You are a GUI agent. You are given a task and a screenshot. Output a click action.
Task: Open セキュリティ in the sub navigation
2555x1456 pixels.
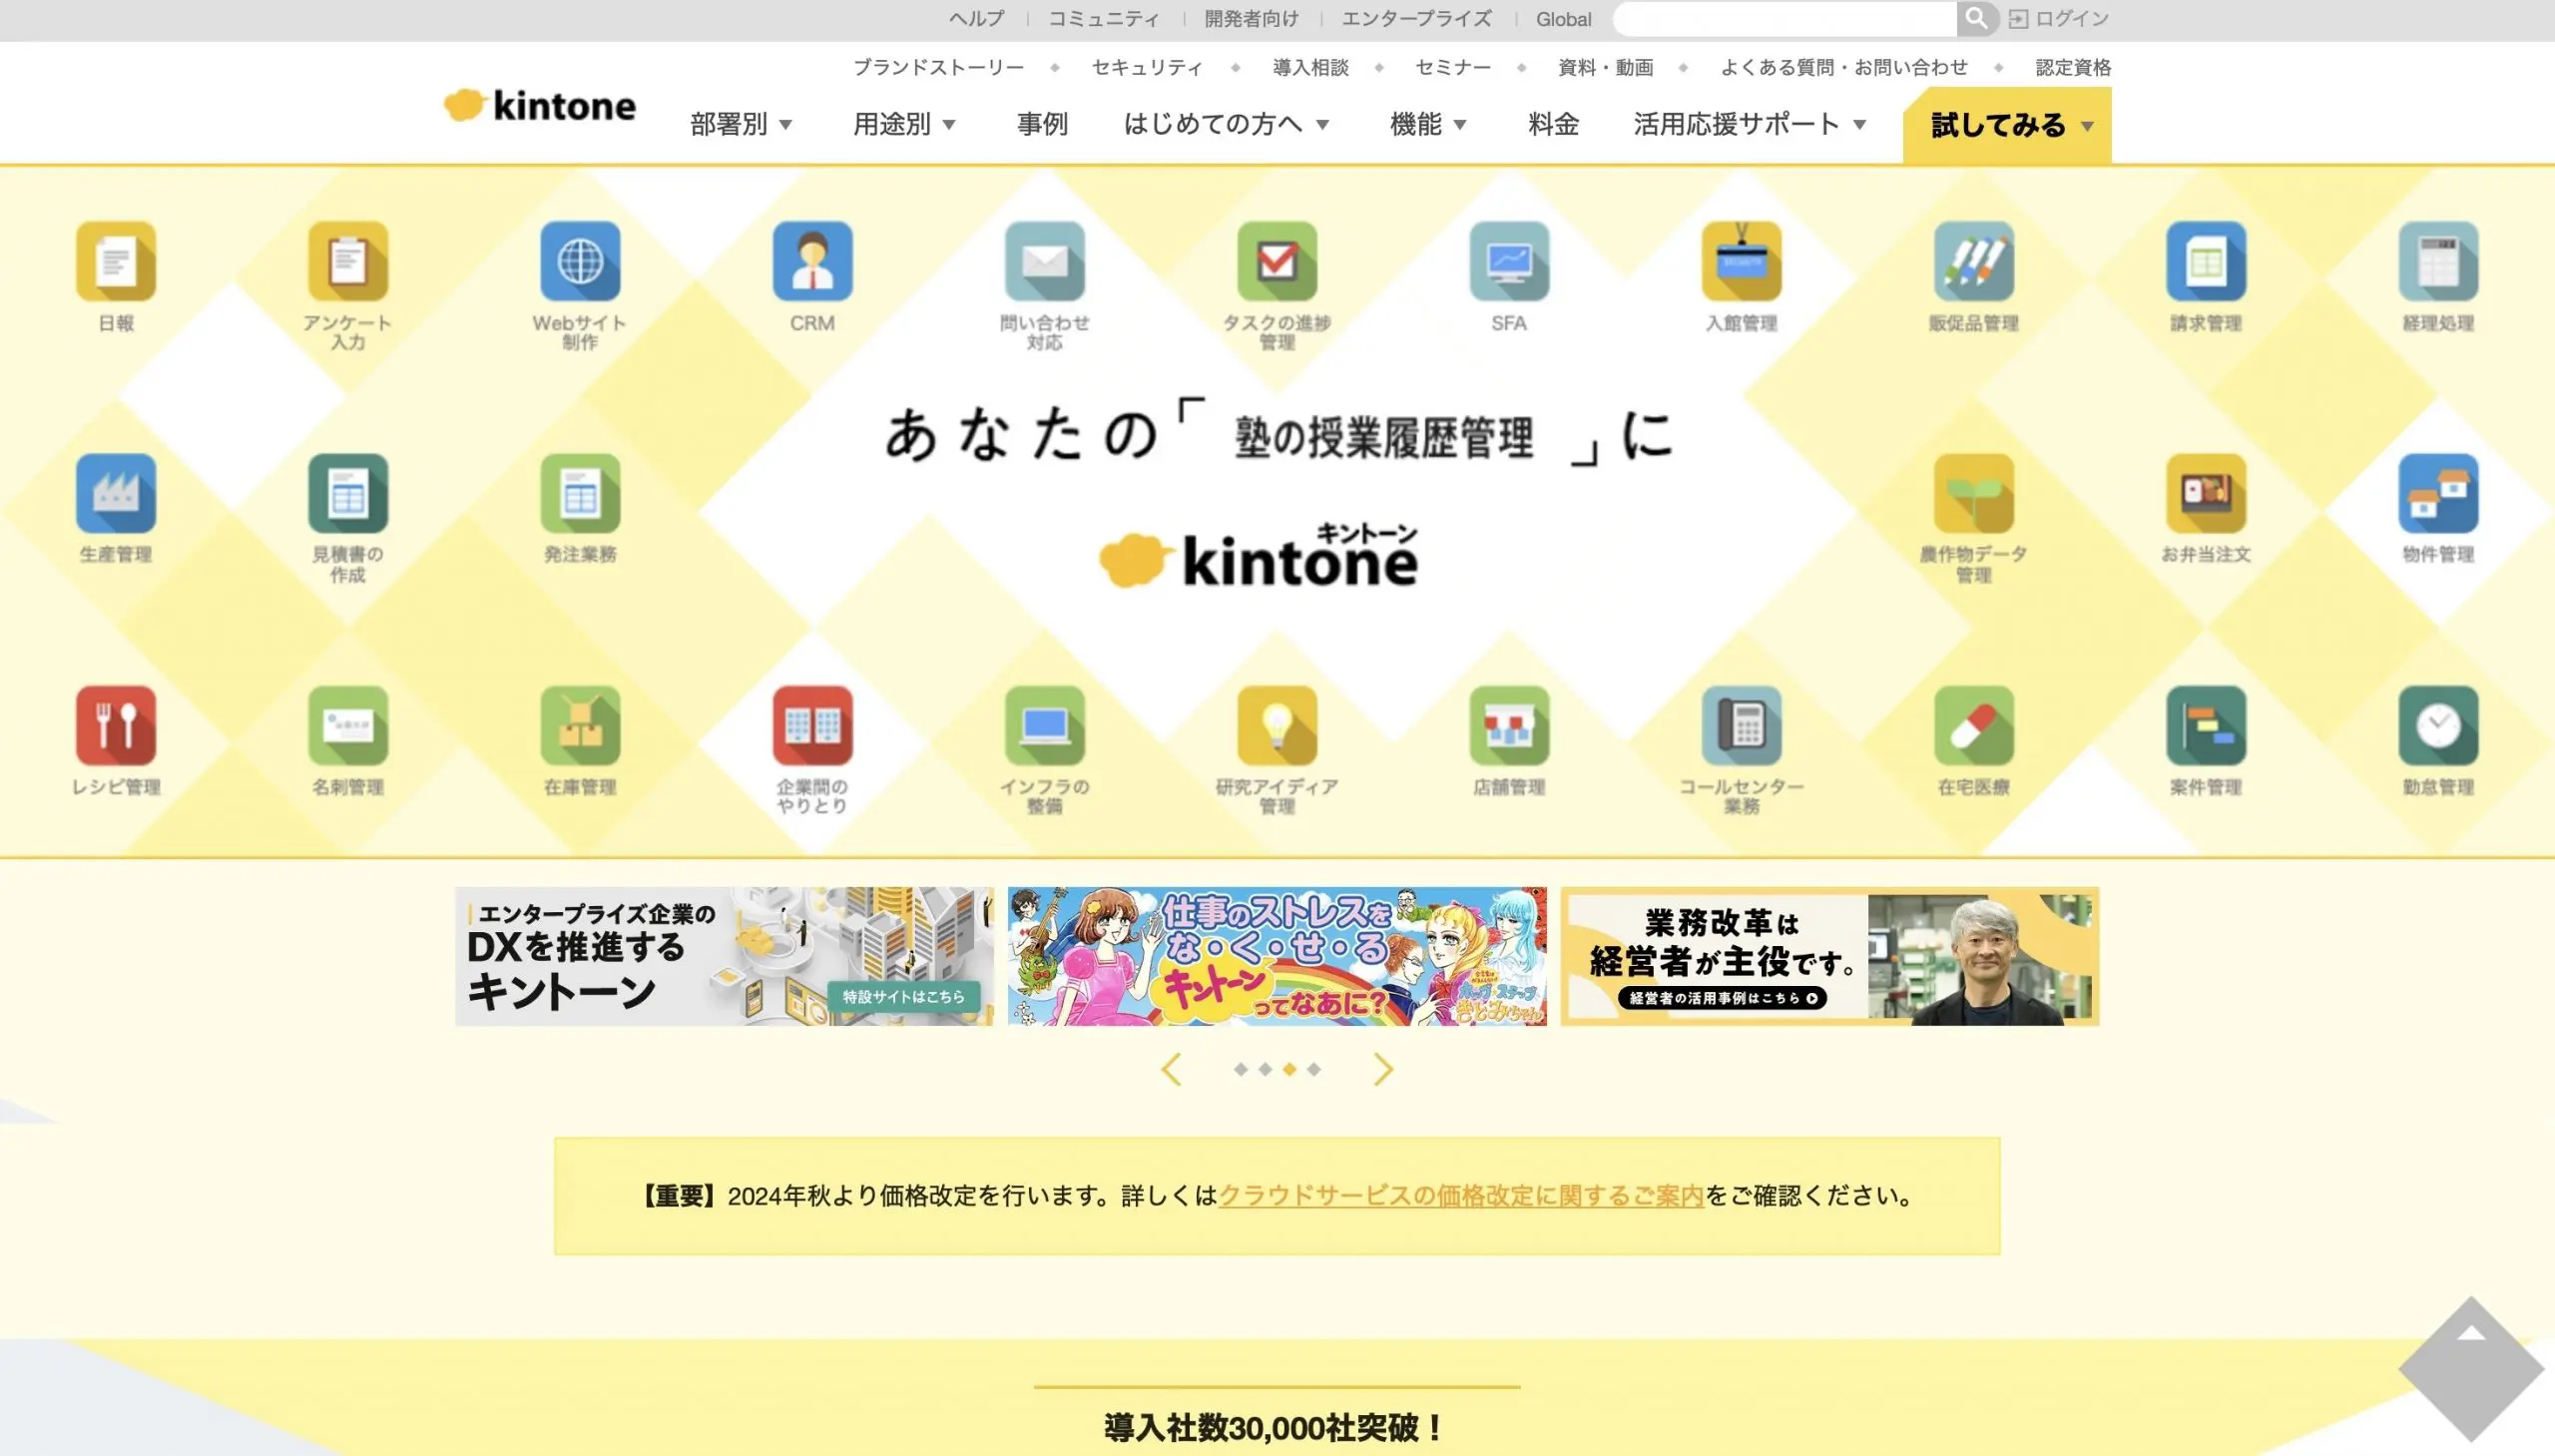pos(1147,67)
